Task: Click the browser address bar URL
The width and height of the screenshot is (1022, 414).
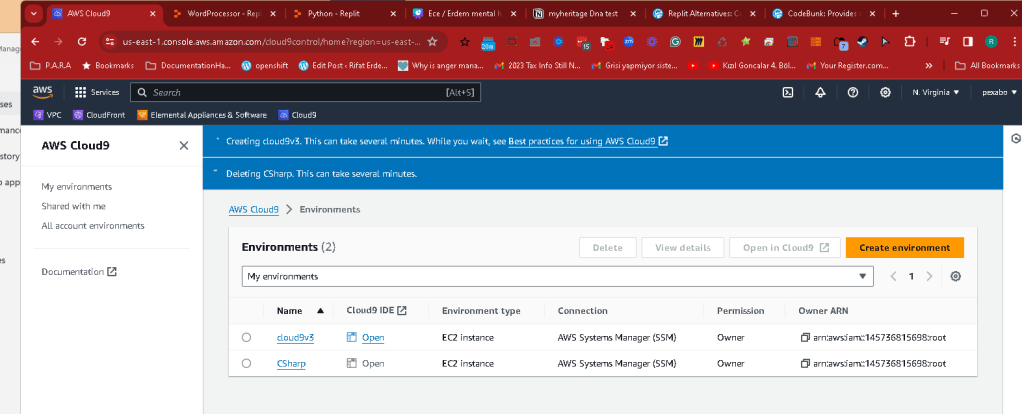Action: [271, 41]
